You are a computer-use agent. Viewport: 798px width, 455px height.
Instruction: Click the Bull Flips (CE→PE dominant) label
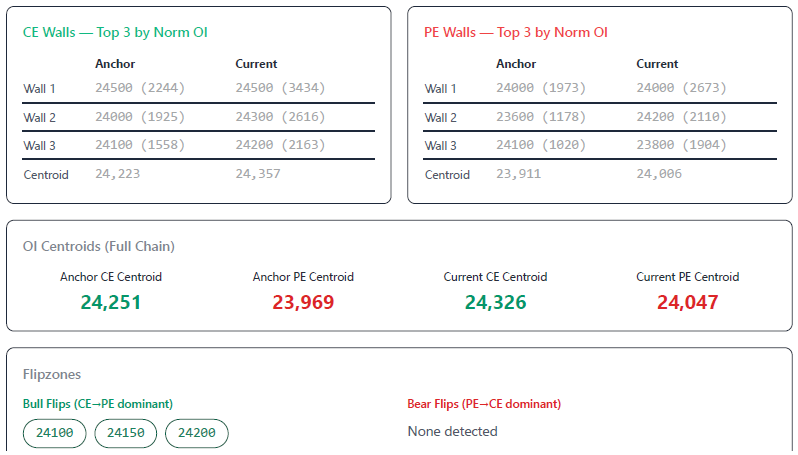(x=98, y=404)
